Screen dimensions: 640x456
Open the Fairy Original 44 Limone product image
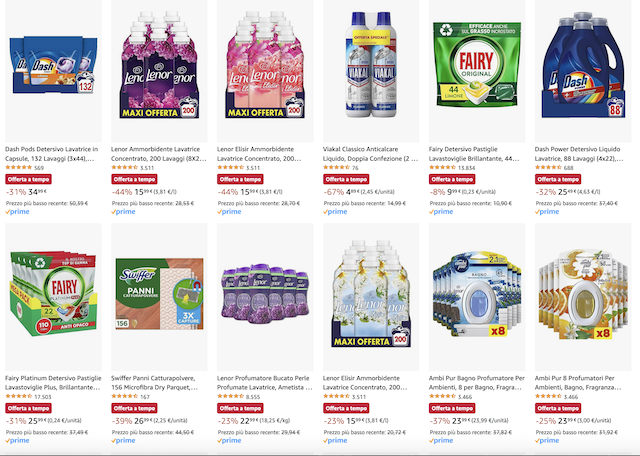tap(477, 65)
